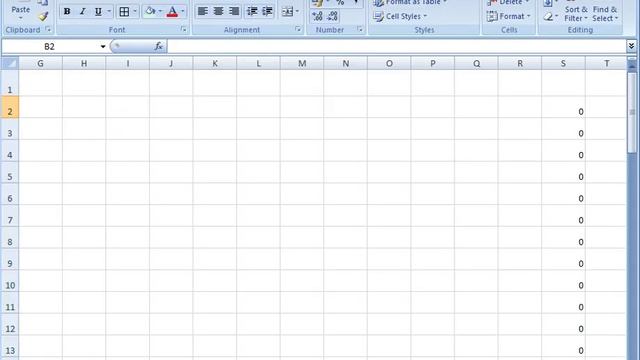640x360 pixels.
Task: Open Merge & Center dropdown arrow
Action: [297, 11]
